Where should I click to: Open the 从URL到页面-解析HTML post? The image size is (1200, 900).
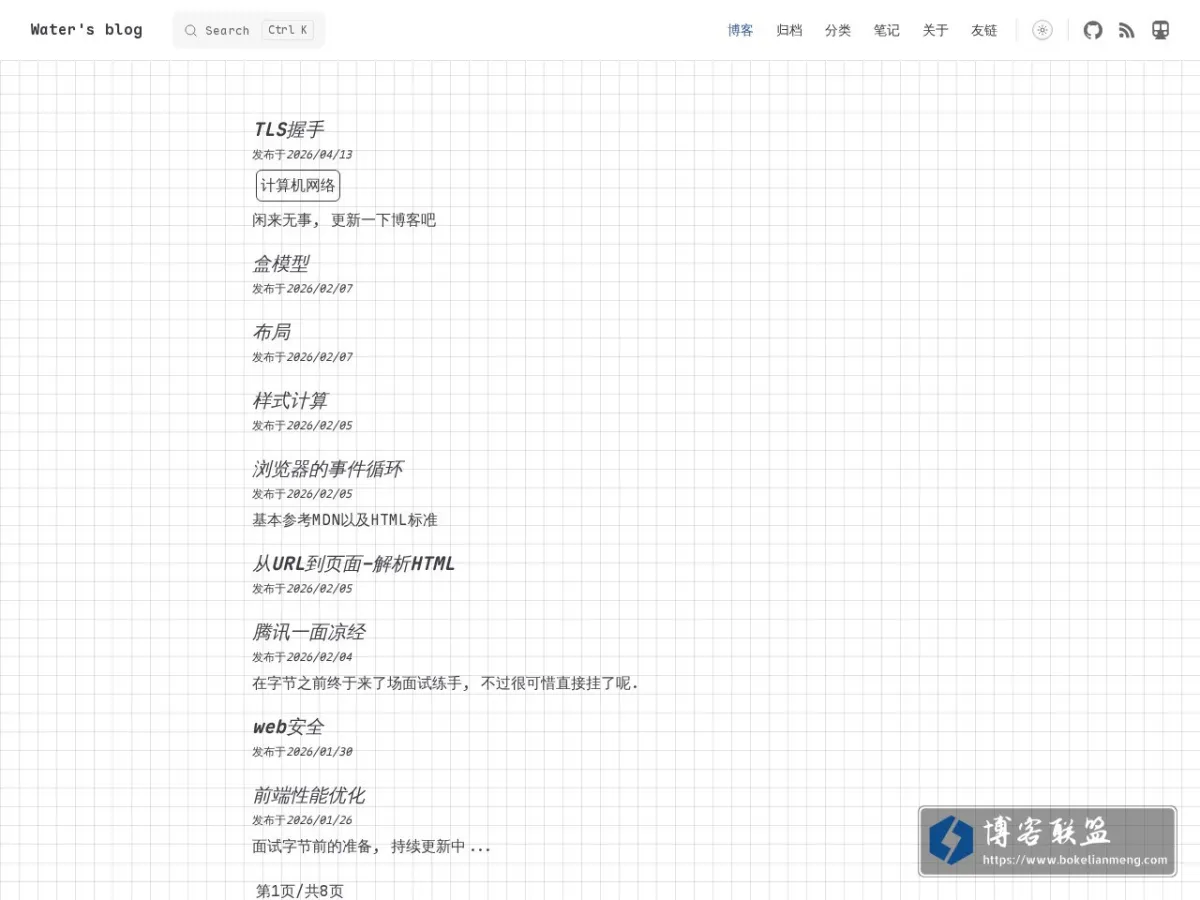(354, 563)
